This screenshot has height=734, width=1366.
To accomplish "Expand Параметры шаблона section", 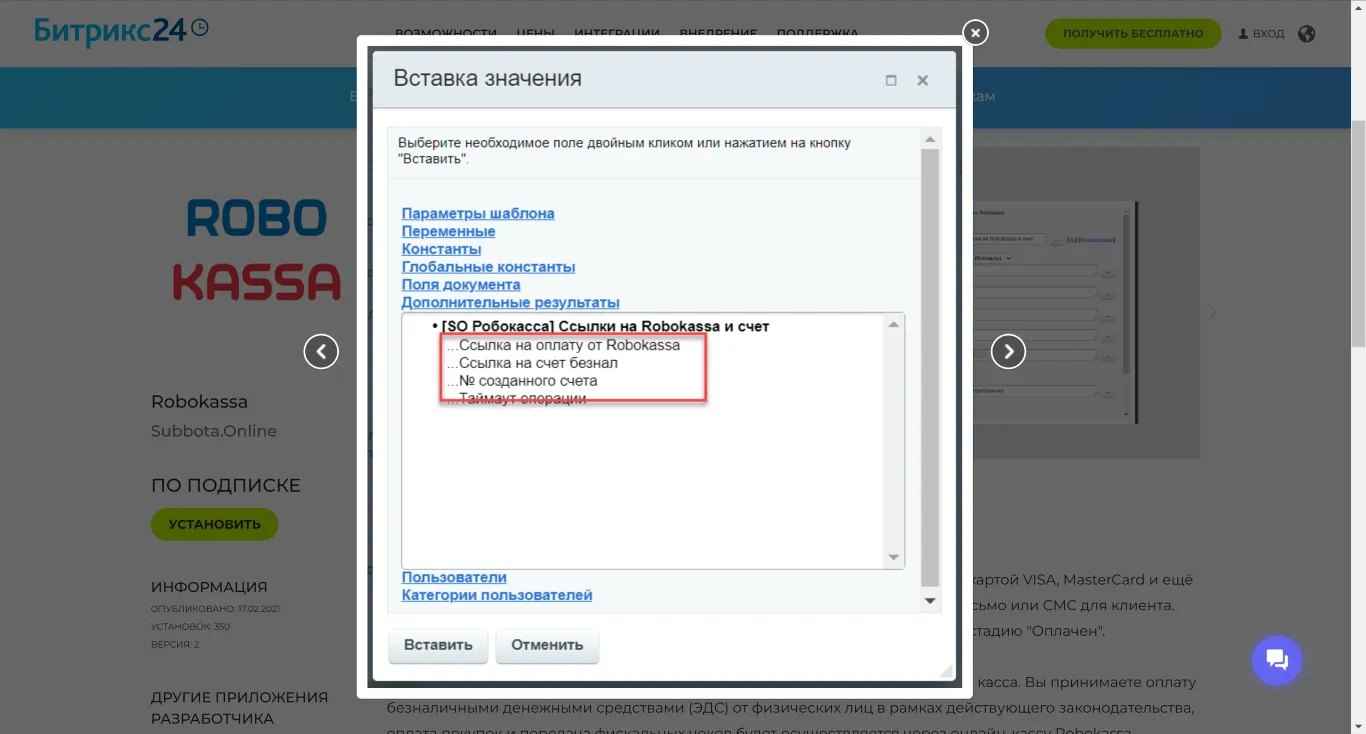I will click(477, 213).
